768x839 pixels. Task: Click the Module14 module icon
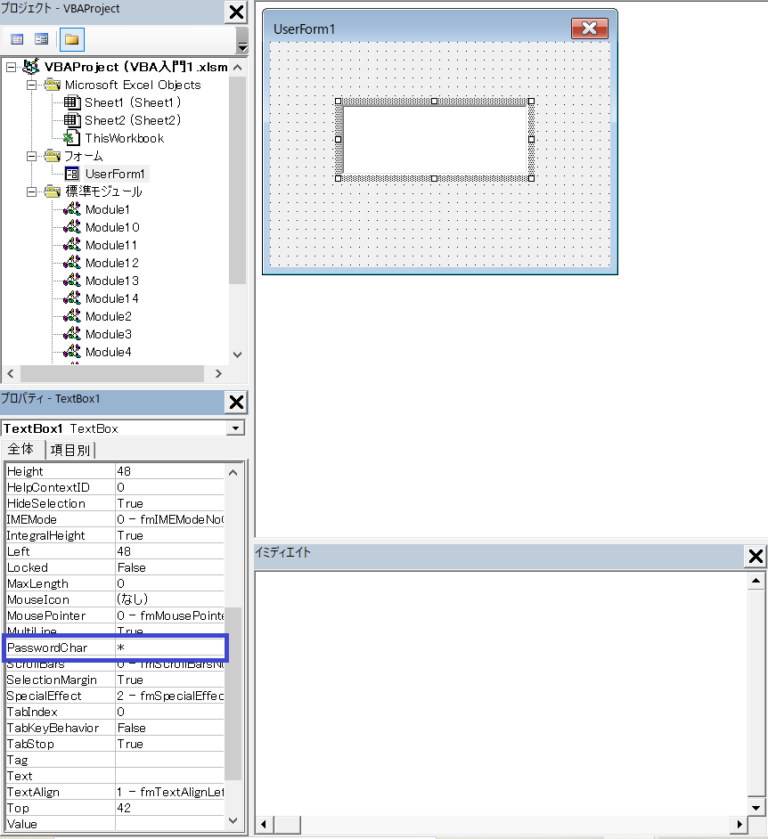click(x=72, y=298)
